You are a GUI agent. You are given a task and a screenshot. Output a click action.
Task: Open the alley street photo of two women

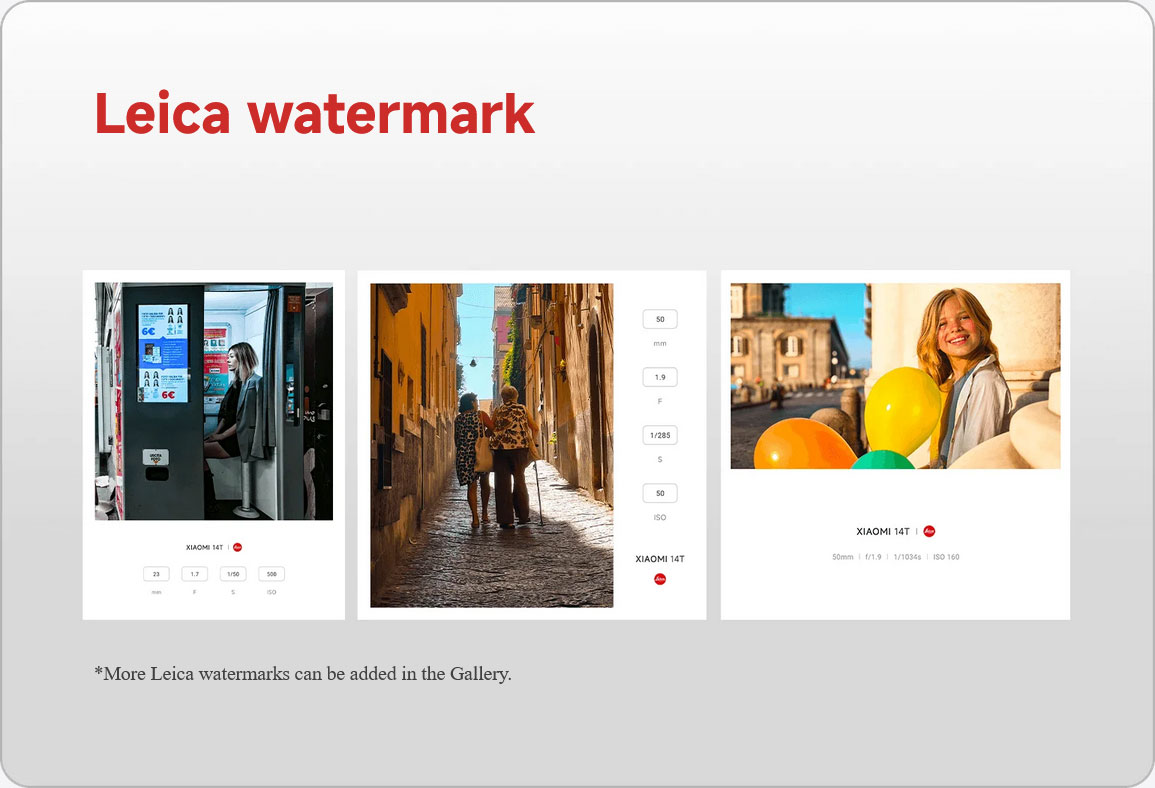click(x=491, y=445)
